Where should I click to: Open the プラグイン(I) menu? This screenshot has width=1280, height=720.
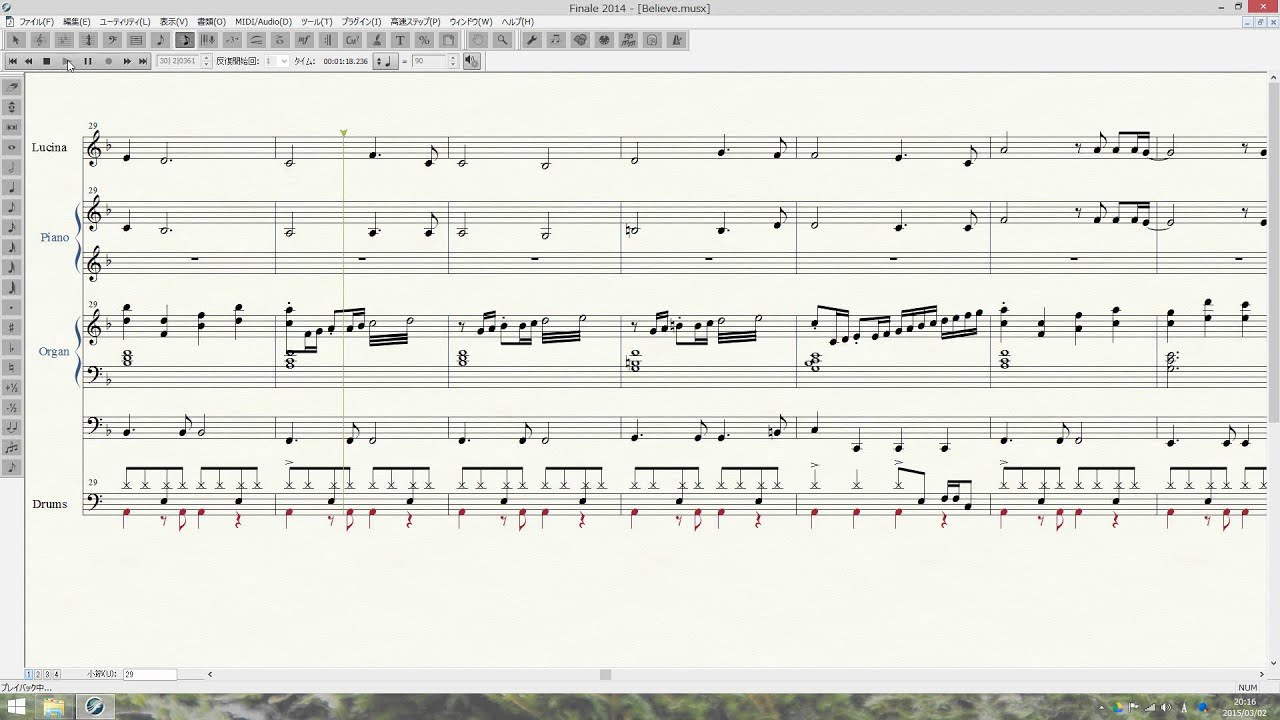(361, 21)
